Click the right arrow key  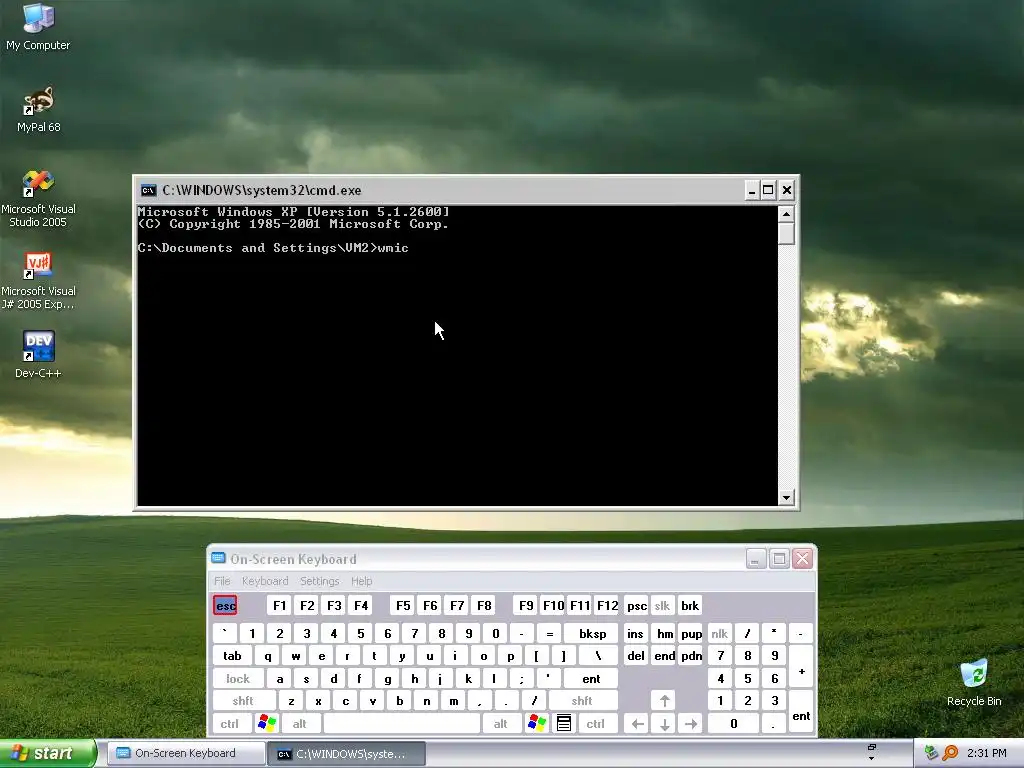point(691,724)
